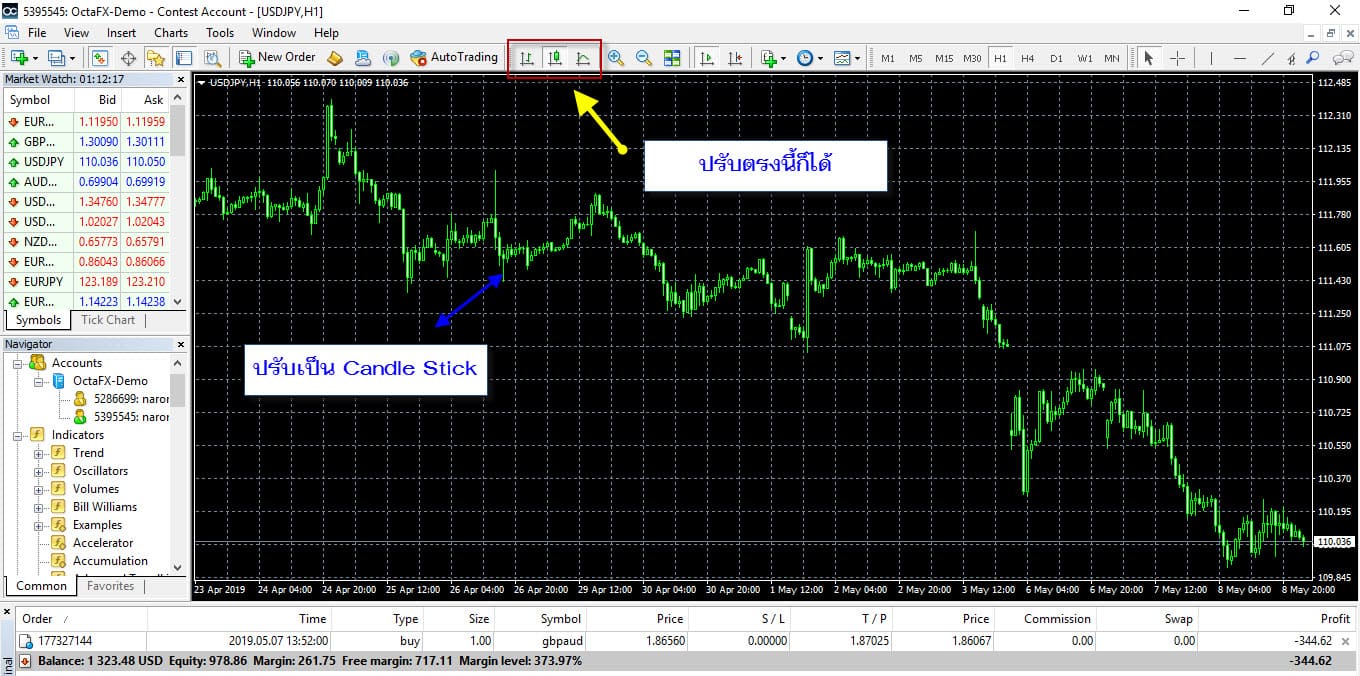
Task: Switch chart to bar chart view
Action: click(526, 58)
